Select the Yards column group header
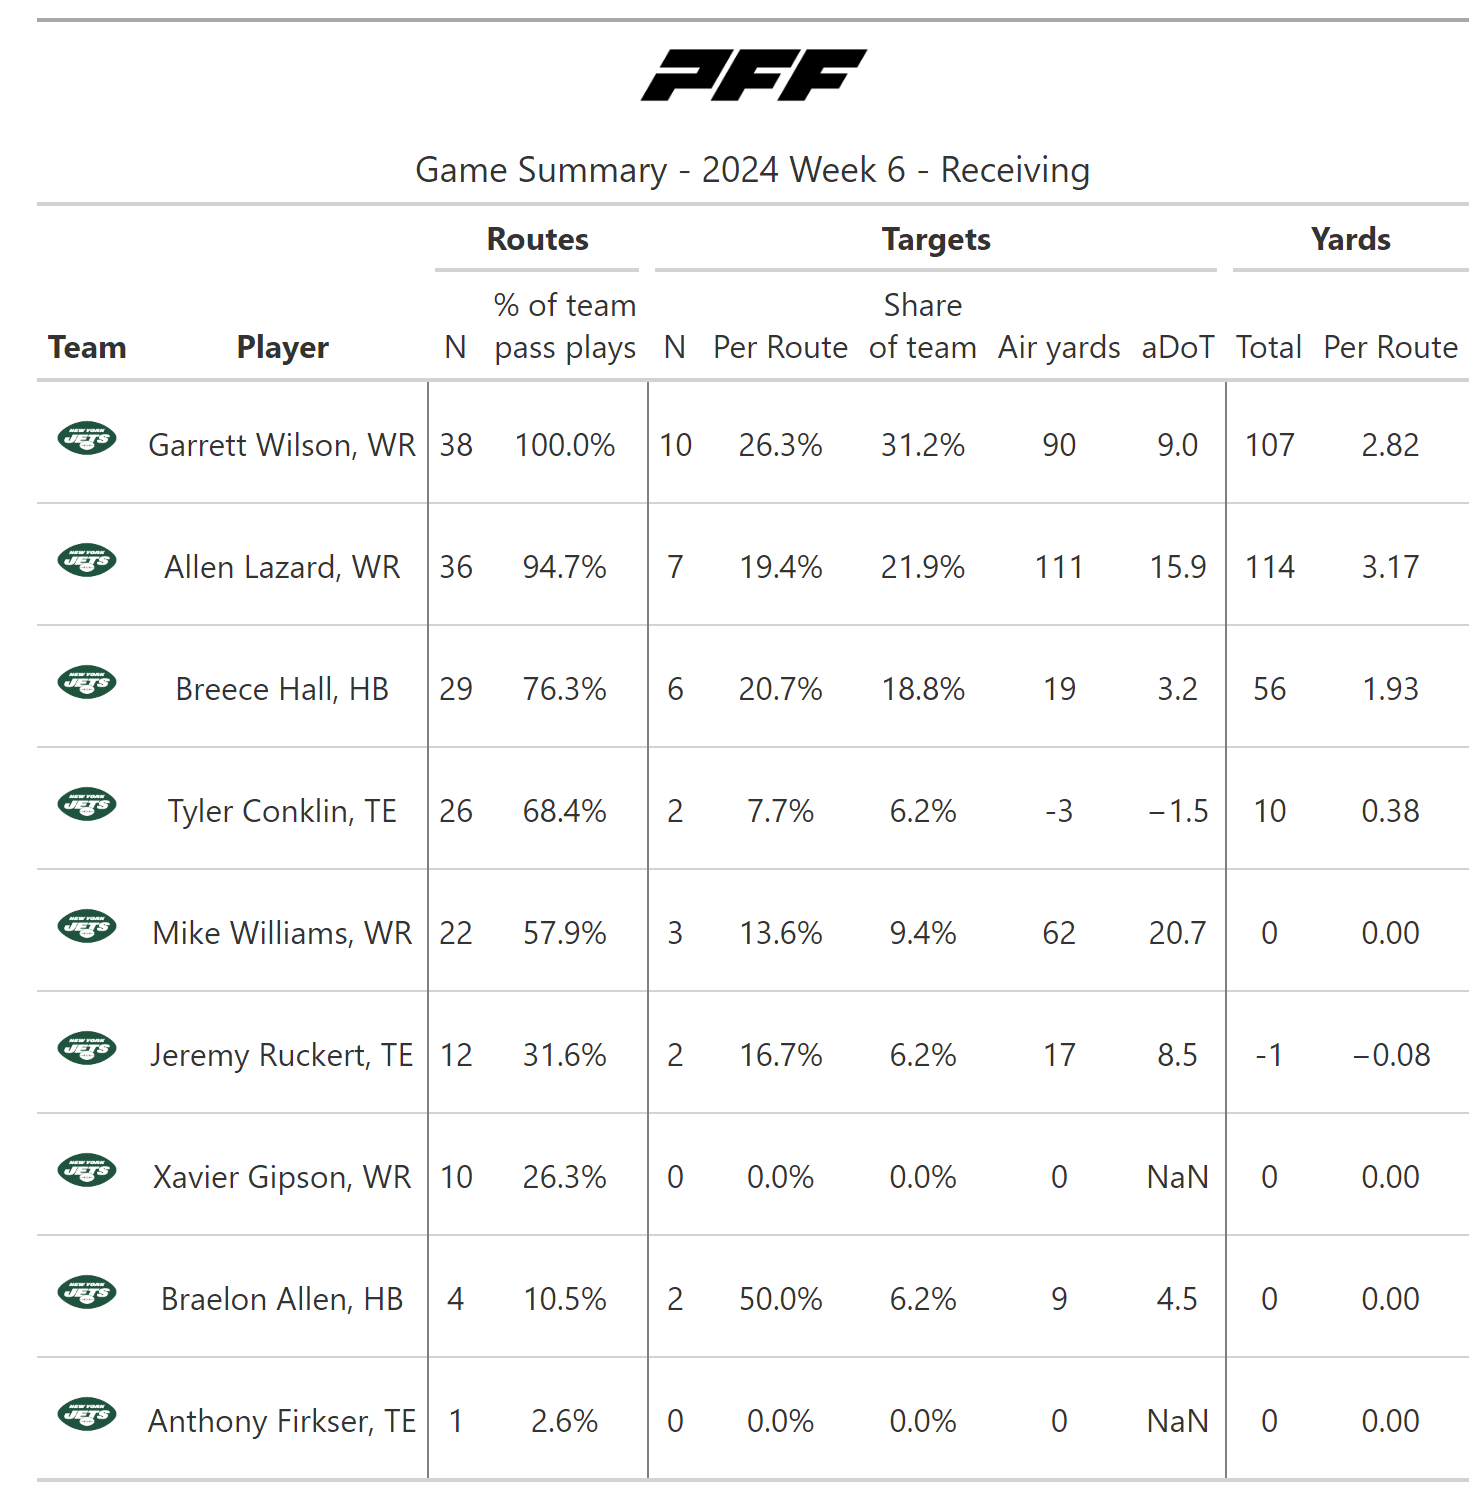Image resolution: width=1470 pixels, height=1500 pixels. point(1350,240)
